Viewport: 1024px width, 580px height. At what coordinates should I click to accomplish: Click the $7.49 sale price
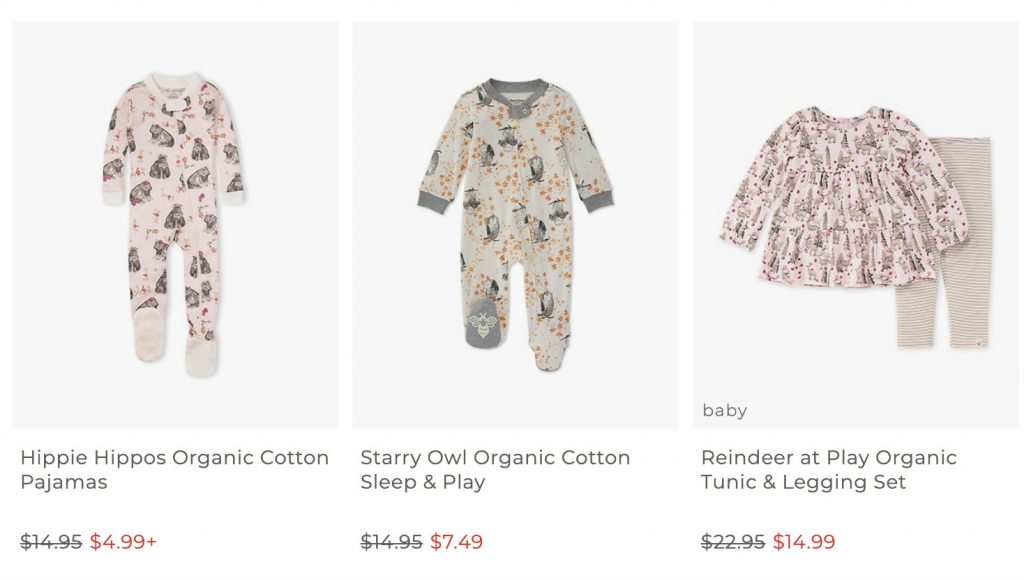[x=457, y=542]
